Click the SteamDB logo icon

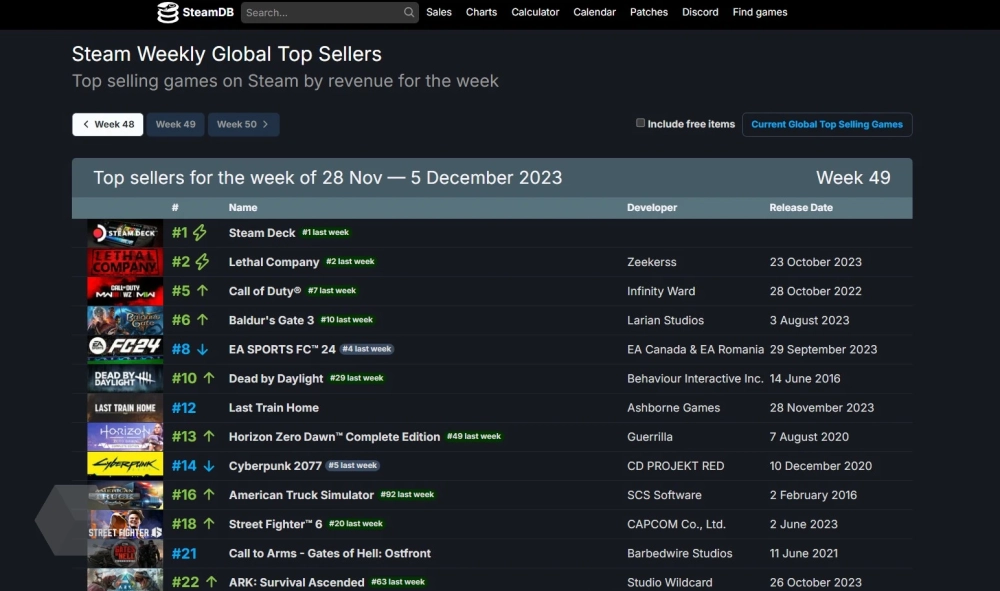[x=168, y=13]
